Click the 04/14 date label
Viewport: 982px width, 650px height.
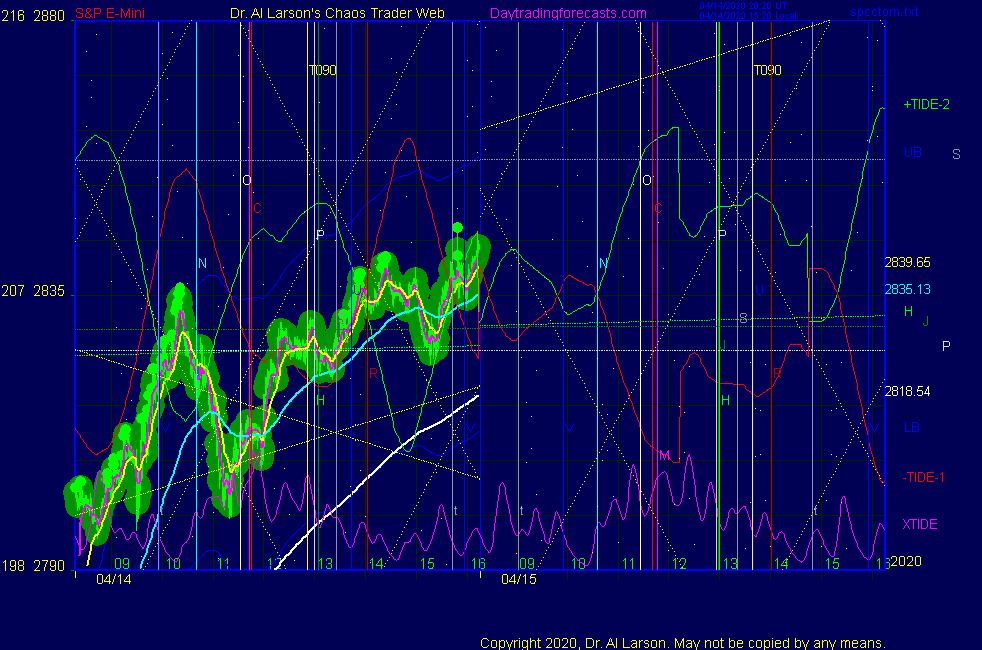(114, 579)
